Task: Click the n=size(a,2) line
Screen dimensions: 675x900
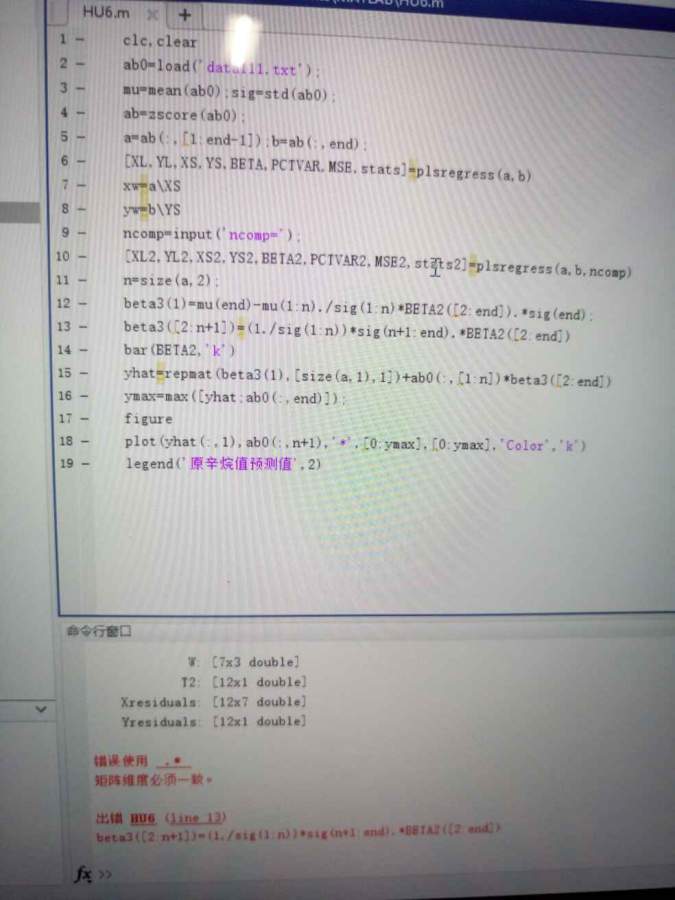Action: pyautogui.click(x=171, y=281)
